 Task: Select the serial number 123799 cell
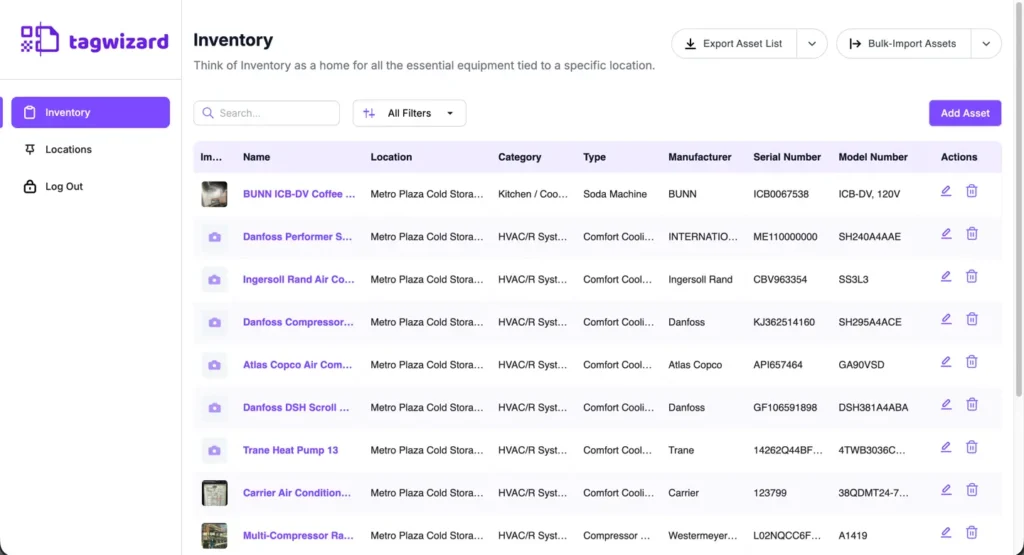(770, 492)
